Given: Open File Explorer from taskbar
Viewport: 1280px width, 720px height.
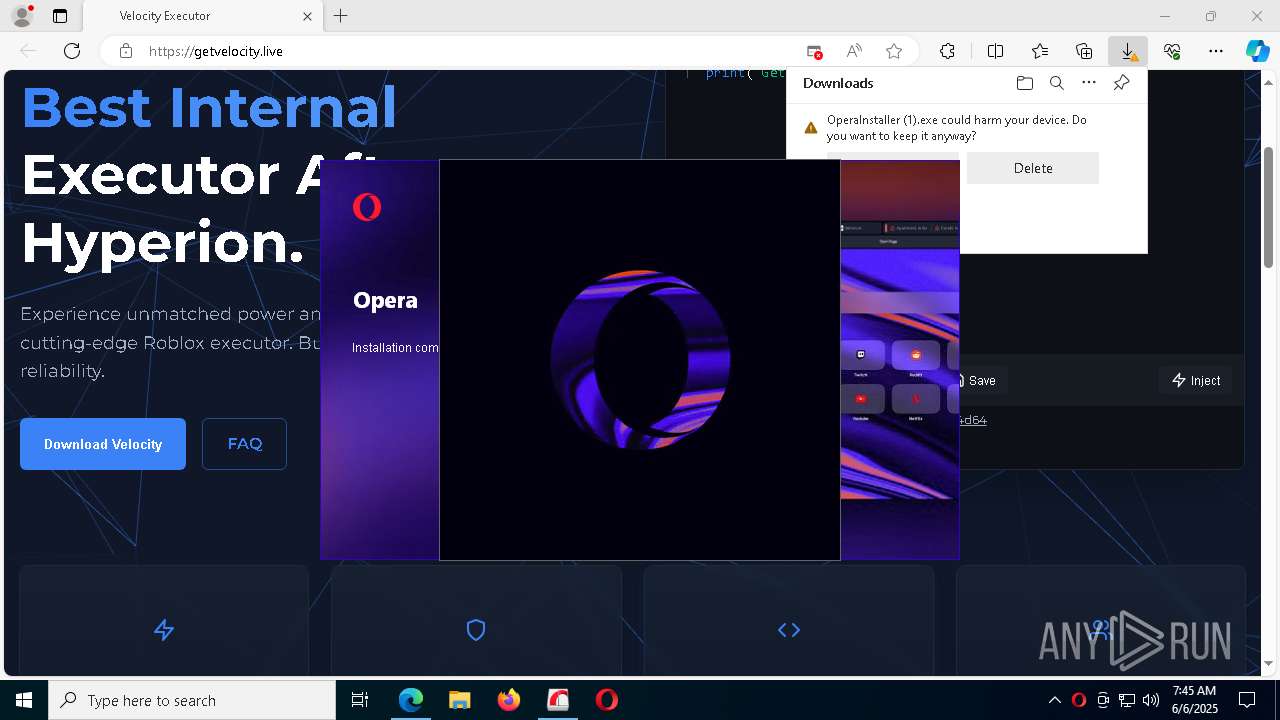Looking at the screenshot, I should click(459, 700).
